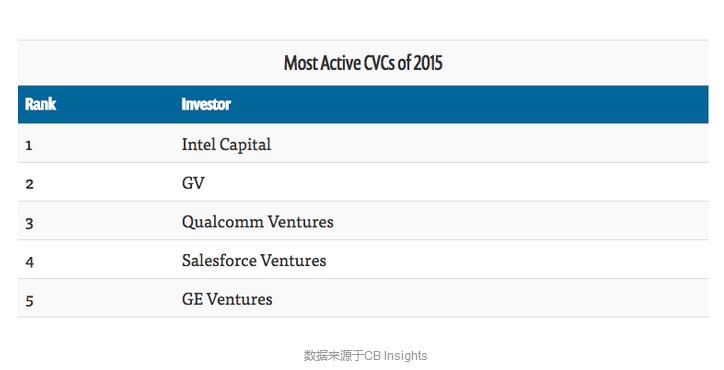Select the empty area of GE Ventures row

tap(490, 298)
